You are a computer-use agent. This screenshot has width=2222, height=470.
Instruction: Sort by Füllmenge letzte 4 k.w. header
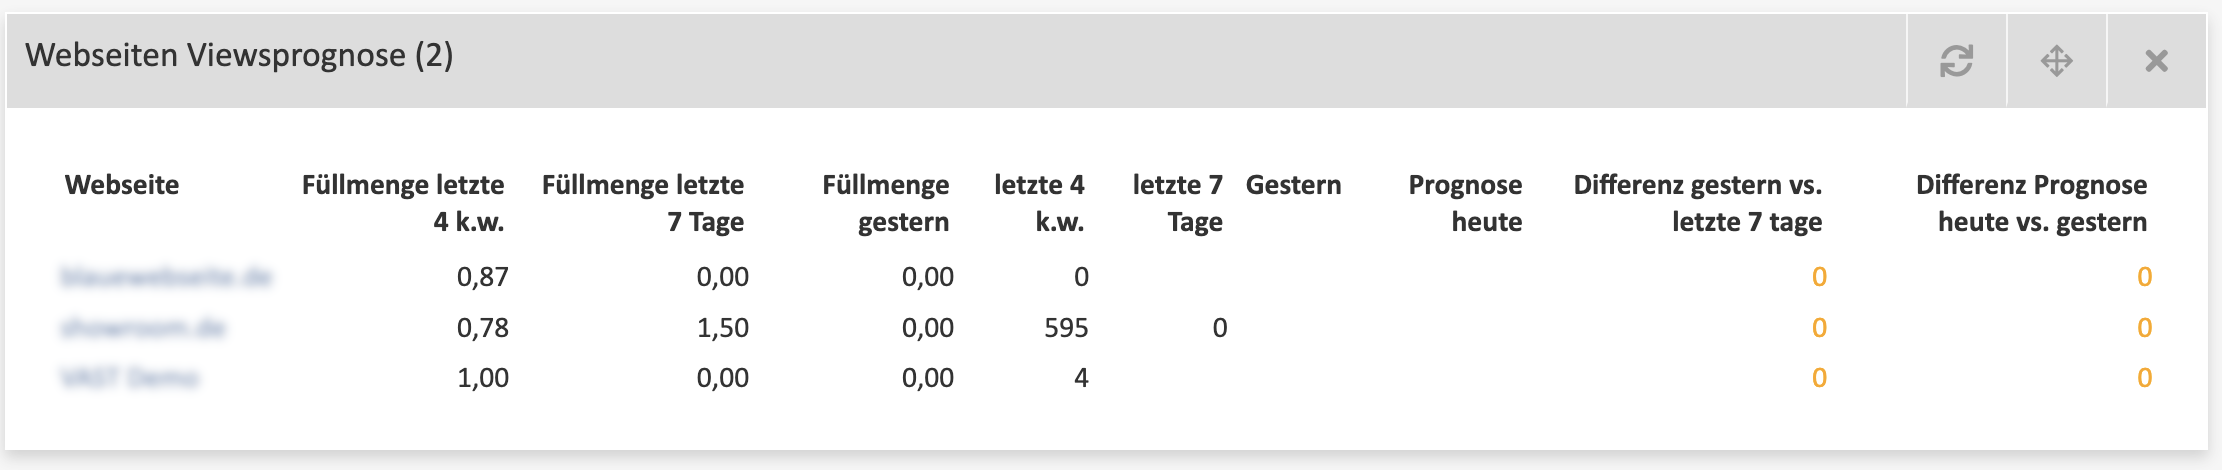[x=403, y=203]
